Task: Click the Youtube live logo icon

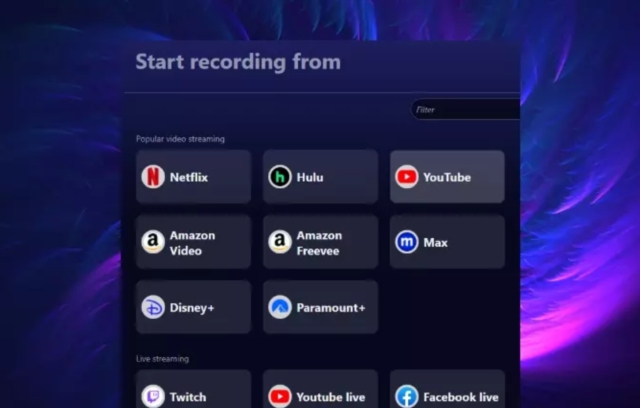Action: (280, 396)
